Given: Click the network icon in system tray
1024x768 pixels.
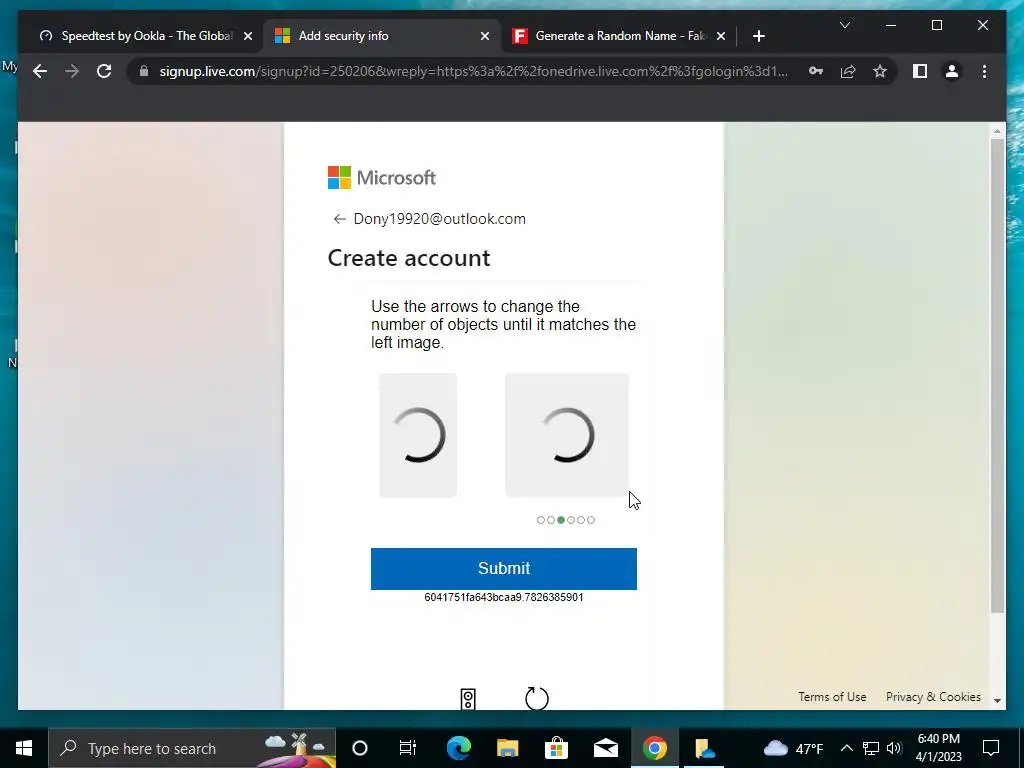Looking at the screenshot, I should (x=871, y=748).
